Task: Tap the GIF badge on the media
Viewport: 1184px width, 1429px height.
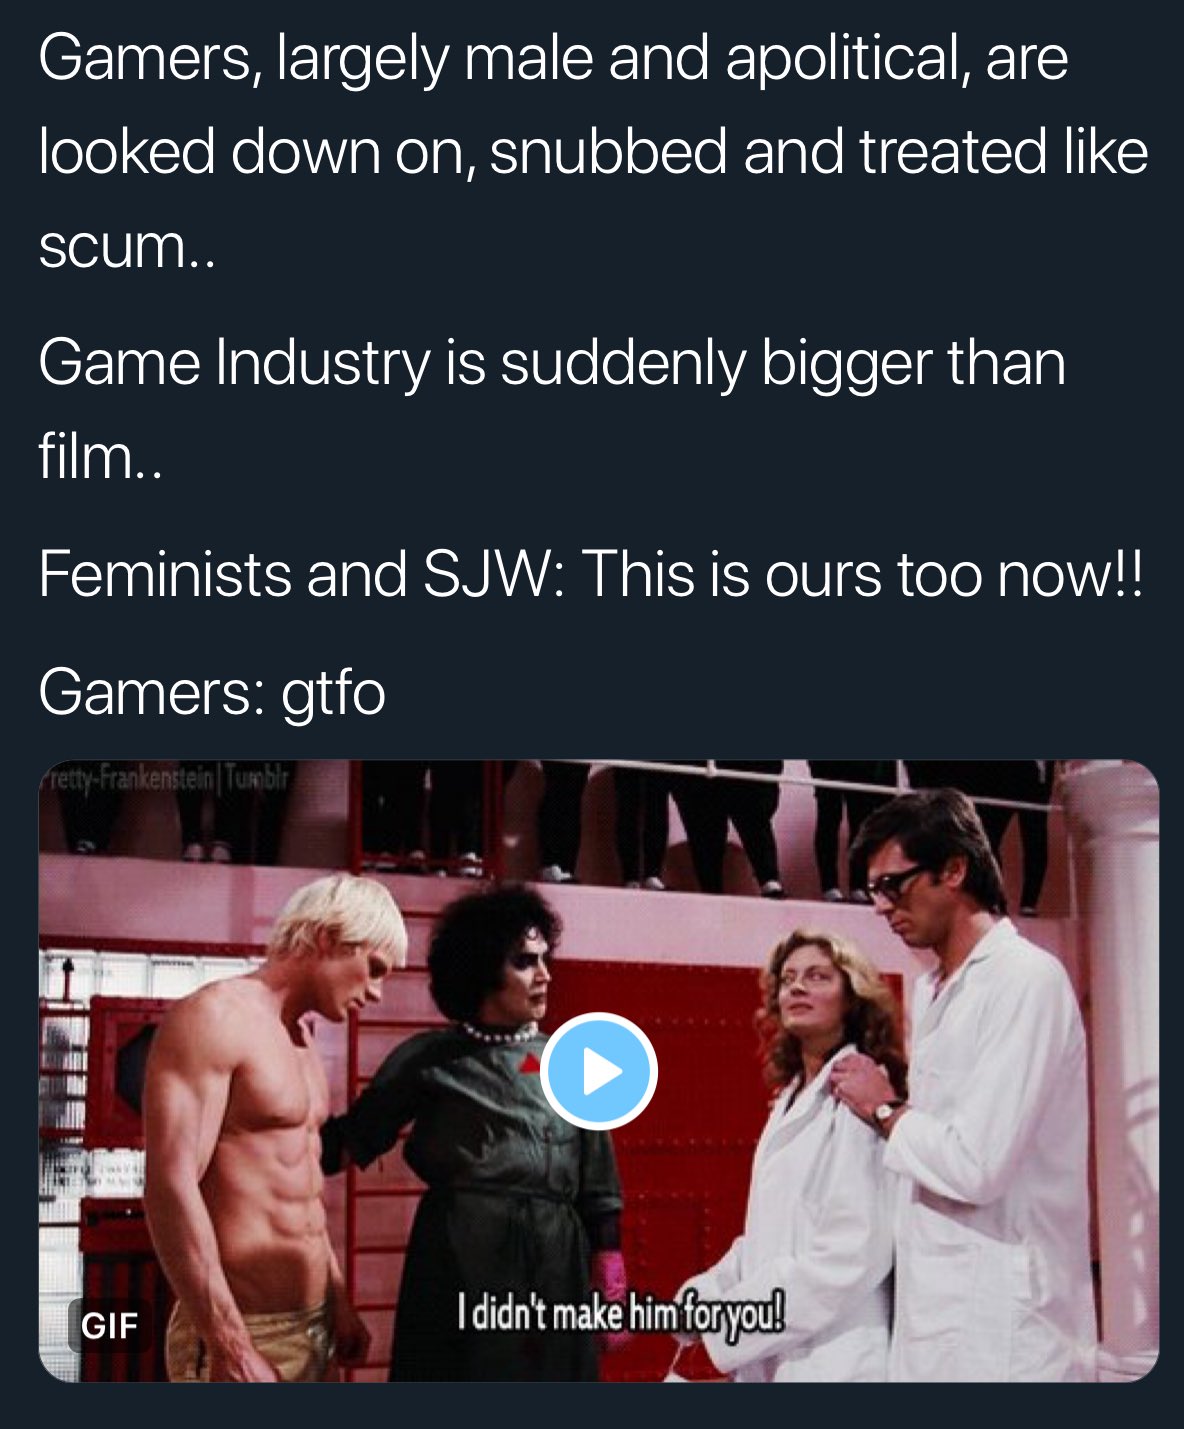Action: click(109, 1325)
